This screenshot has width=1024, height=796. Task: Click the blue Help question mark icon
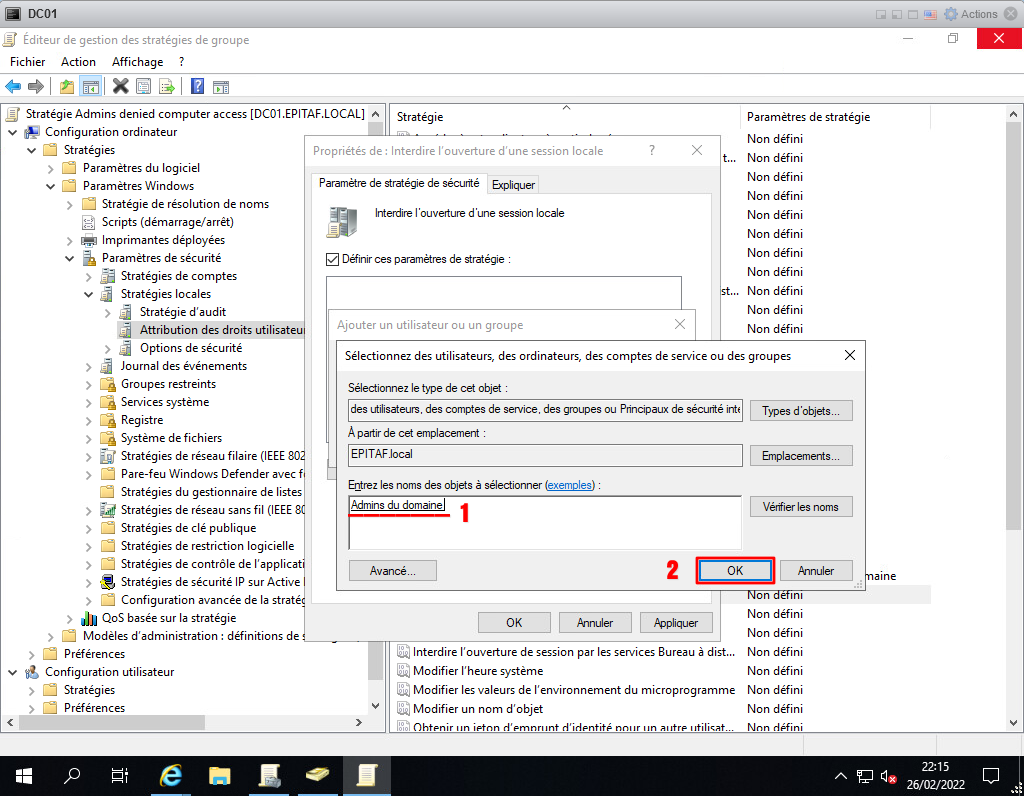tap(198, 87)
